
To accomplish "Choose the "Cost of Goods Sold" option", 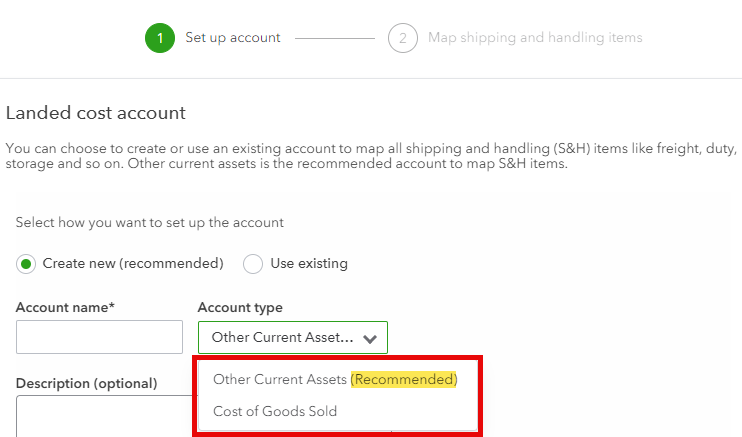I will coord(275,411).
